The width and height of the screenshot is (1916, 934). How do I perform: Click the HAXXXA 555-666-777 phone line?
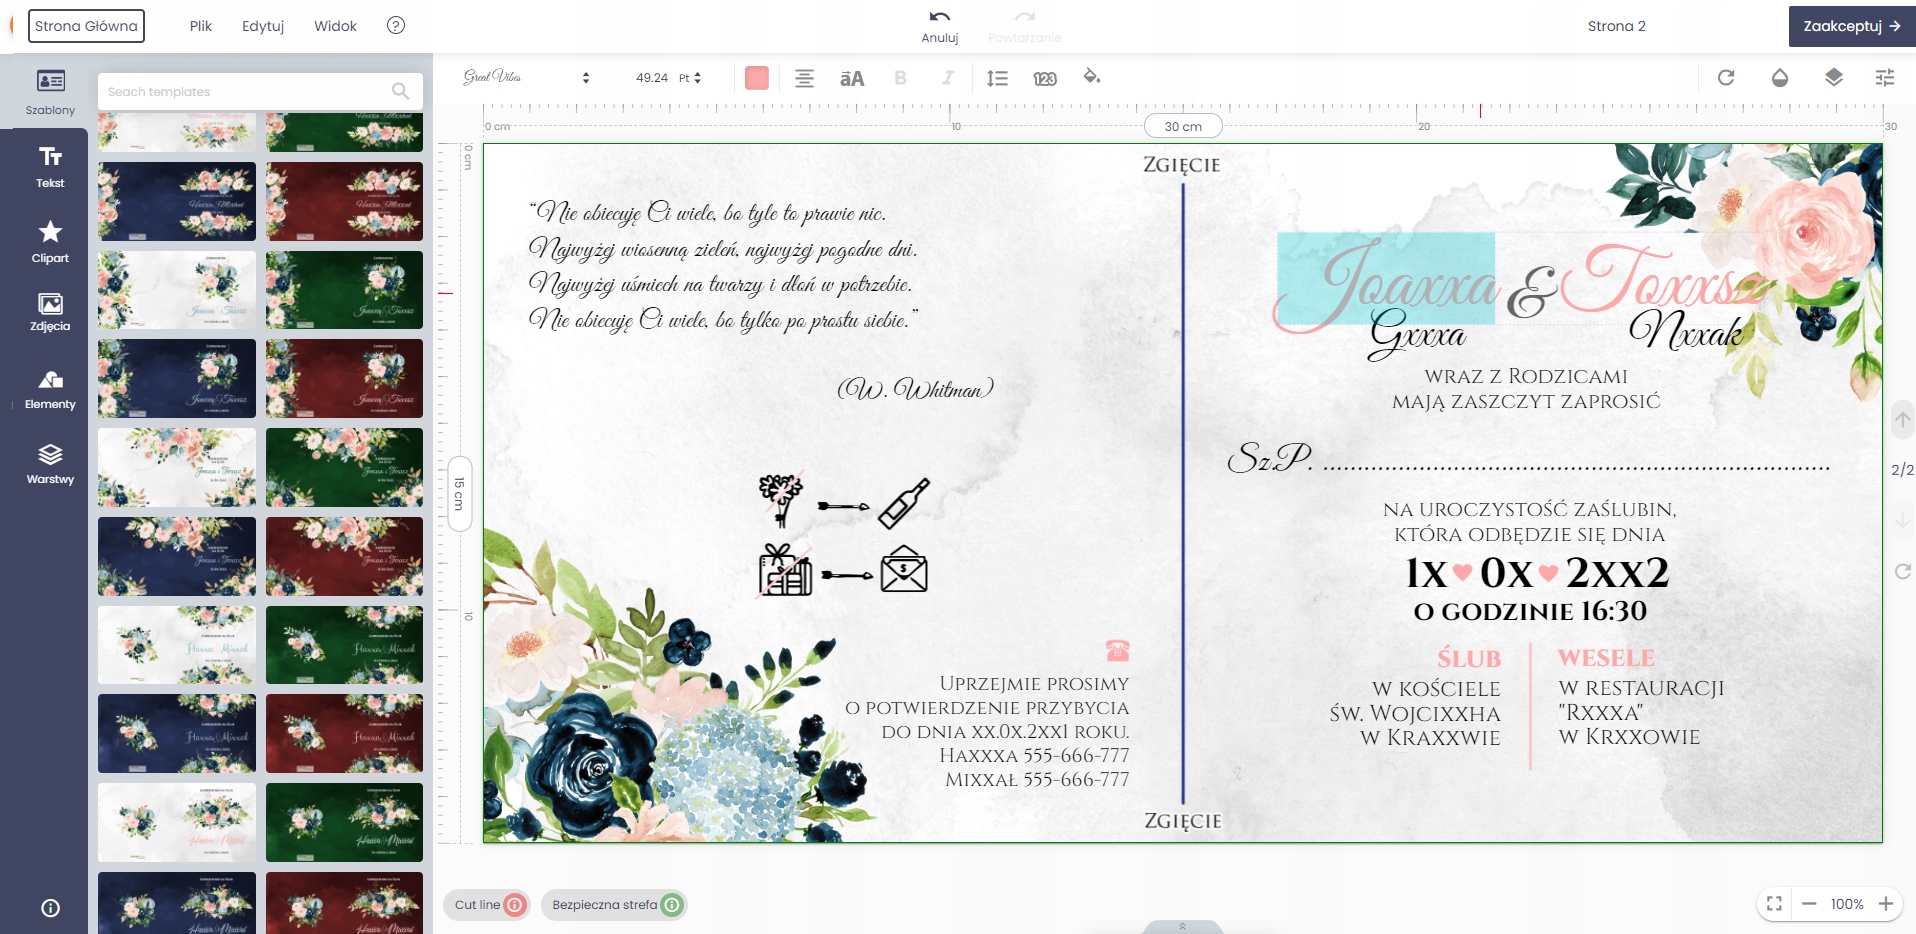pos(1034,756)
